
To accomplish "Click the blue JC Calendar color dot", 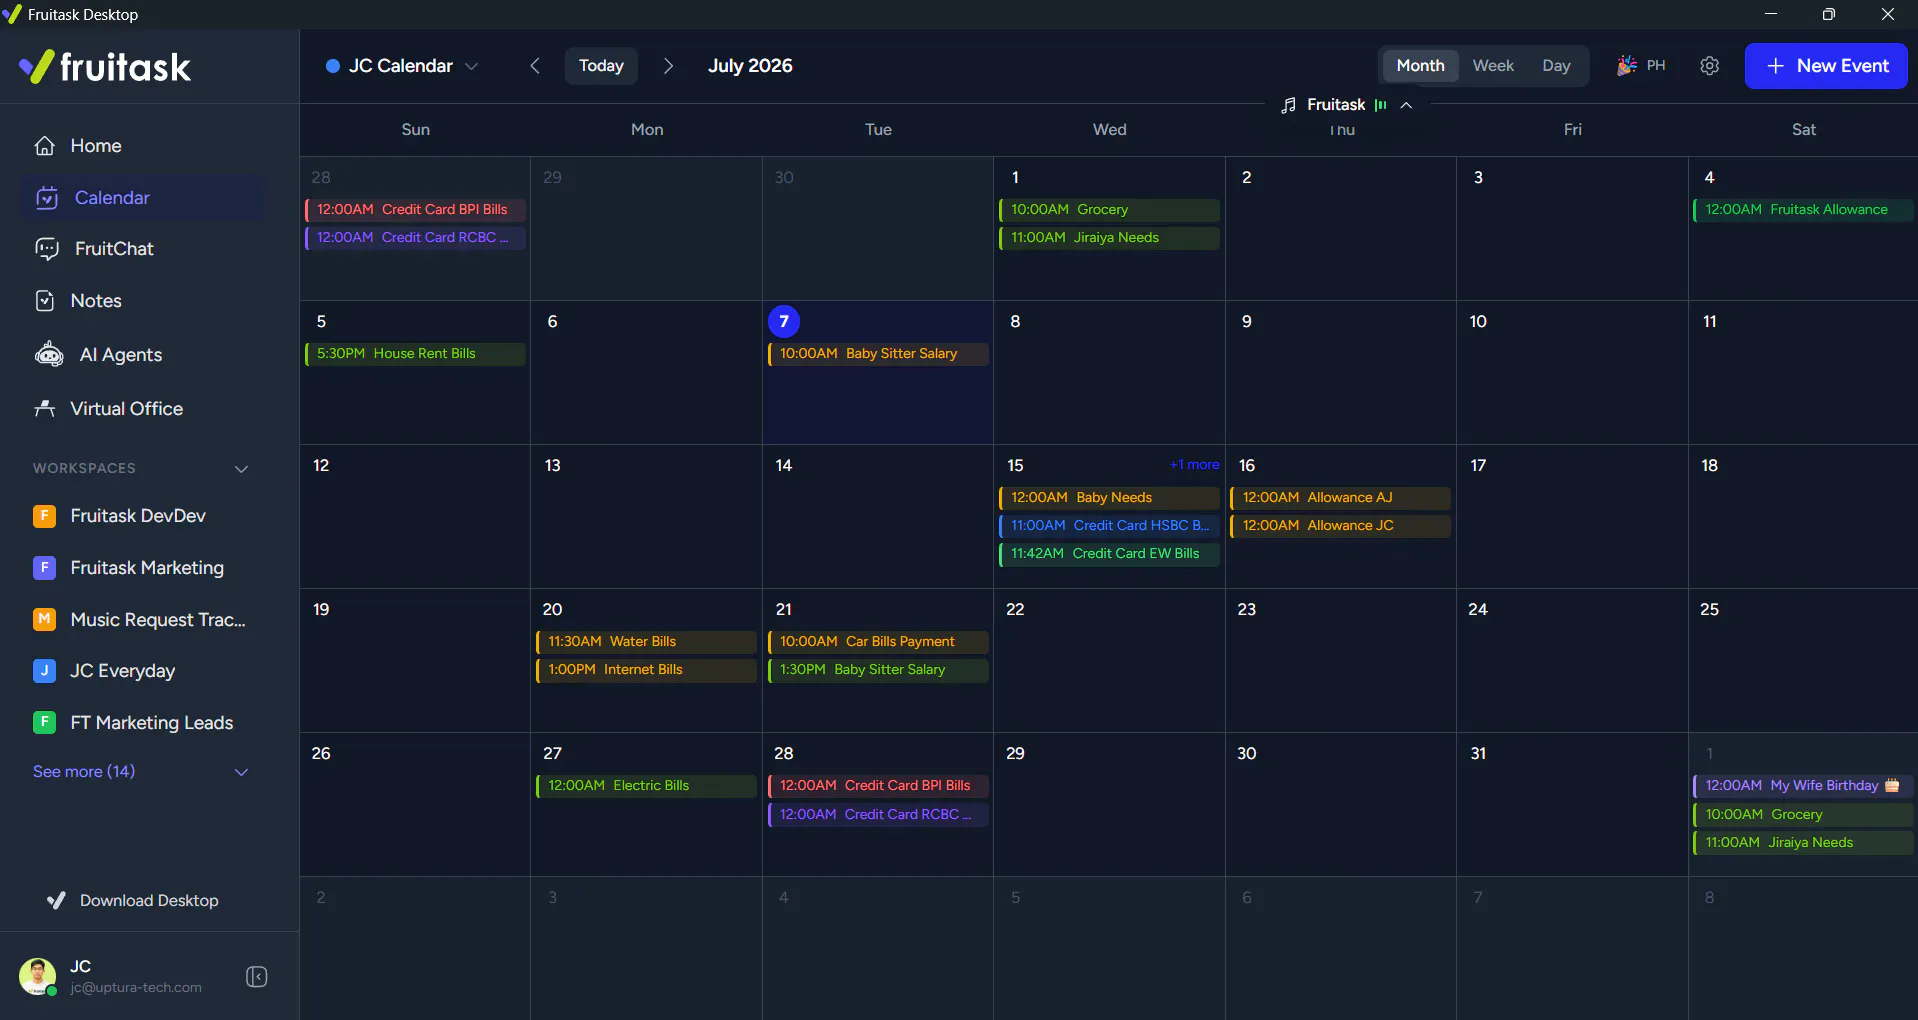I will (x=333, y=66).
